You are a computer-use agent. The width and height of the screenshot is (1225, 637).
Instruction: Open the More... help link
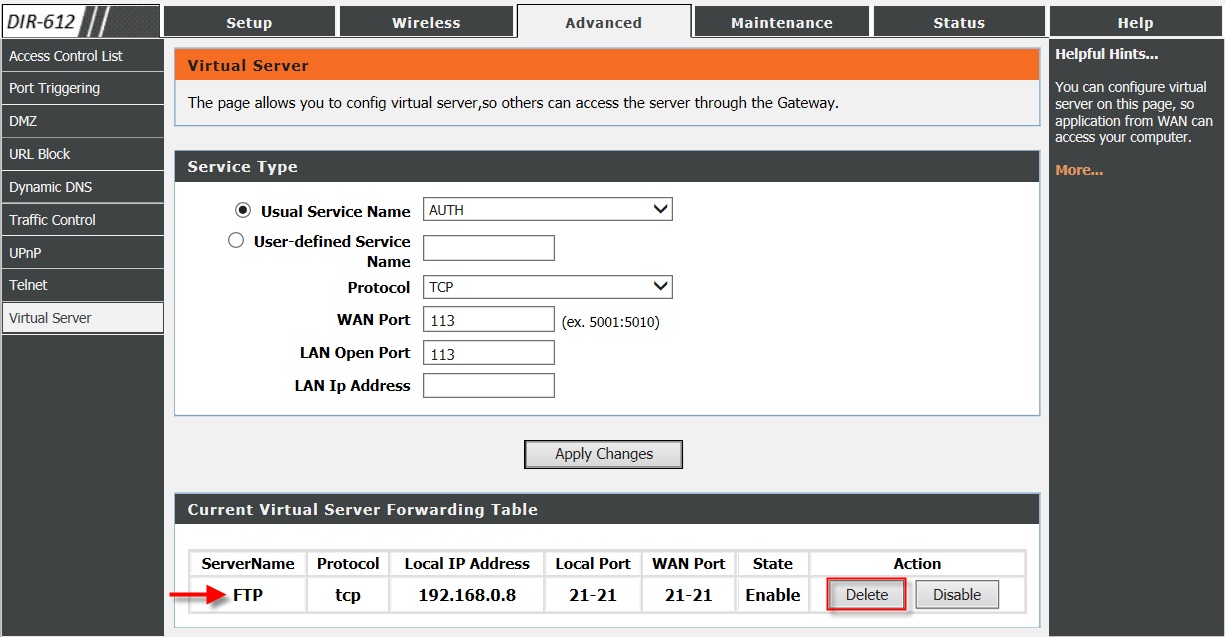click(1079, 170)
